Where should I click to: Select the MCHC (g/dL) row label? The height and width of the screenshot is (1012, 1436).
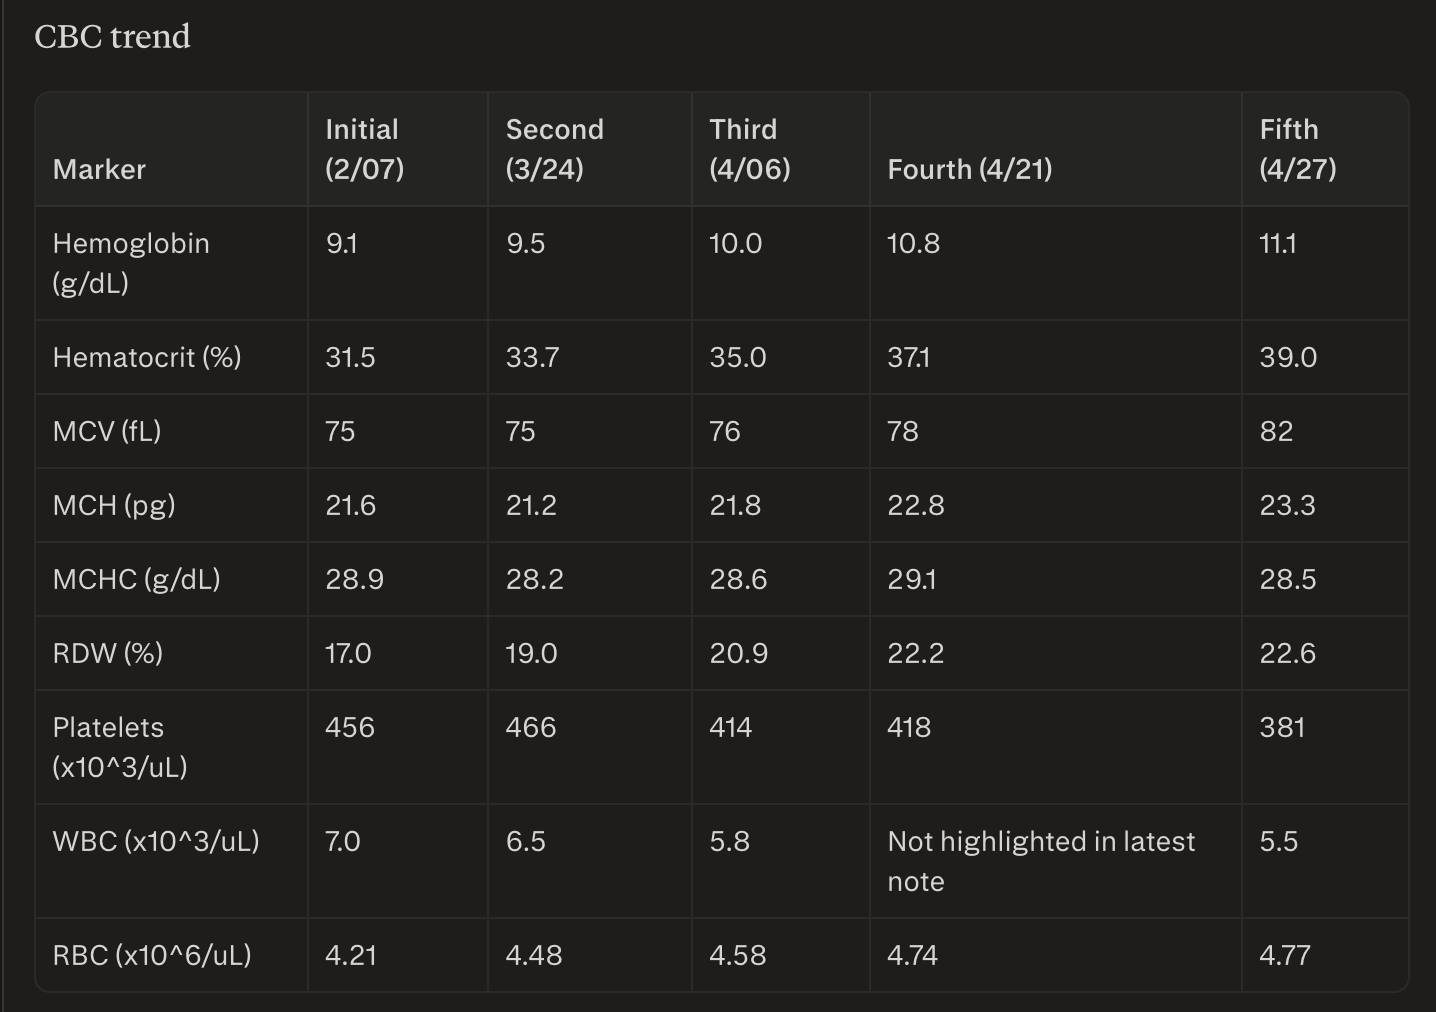point(136,579)
